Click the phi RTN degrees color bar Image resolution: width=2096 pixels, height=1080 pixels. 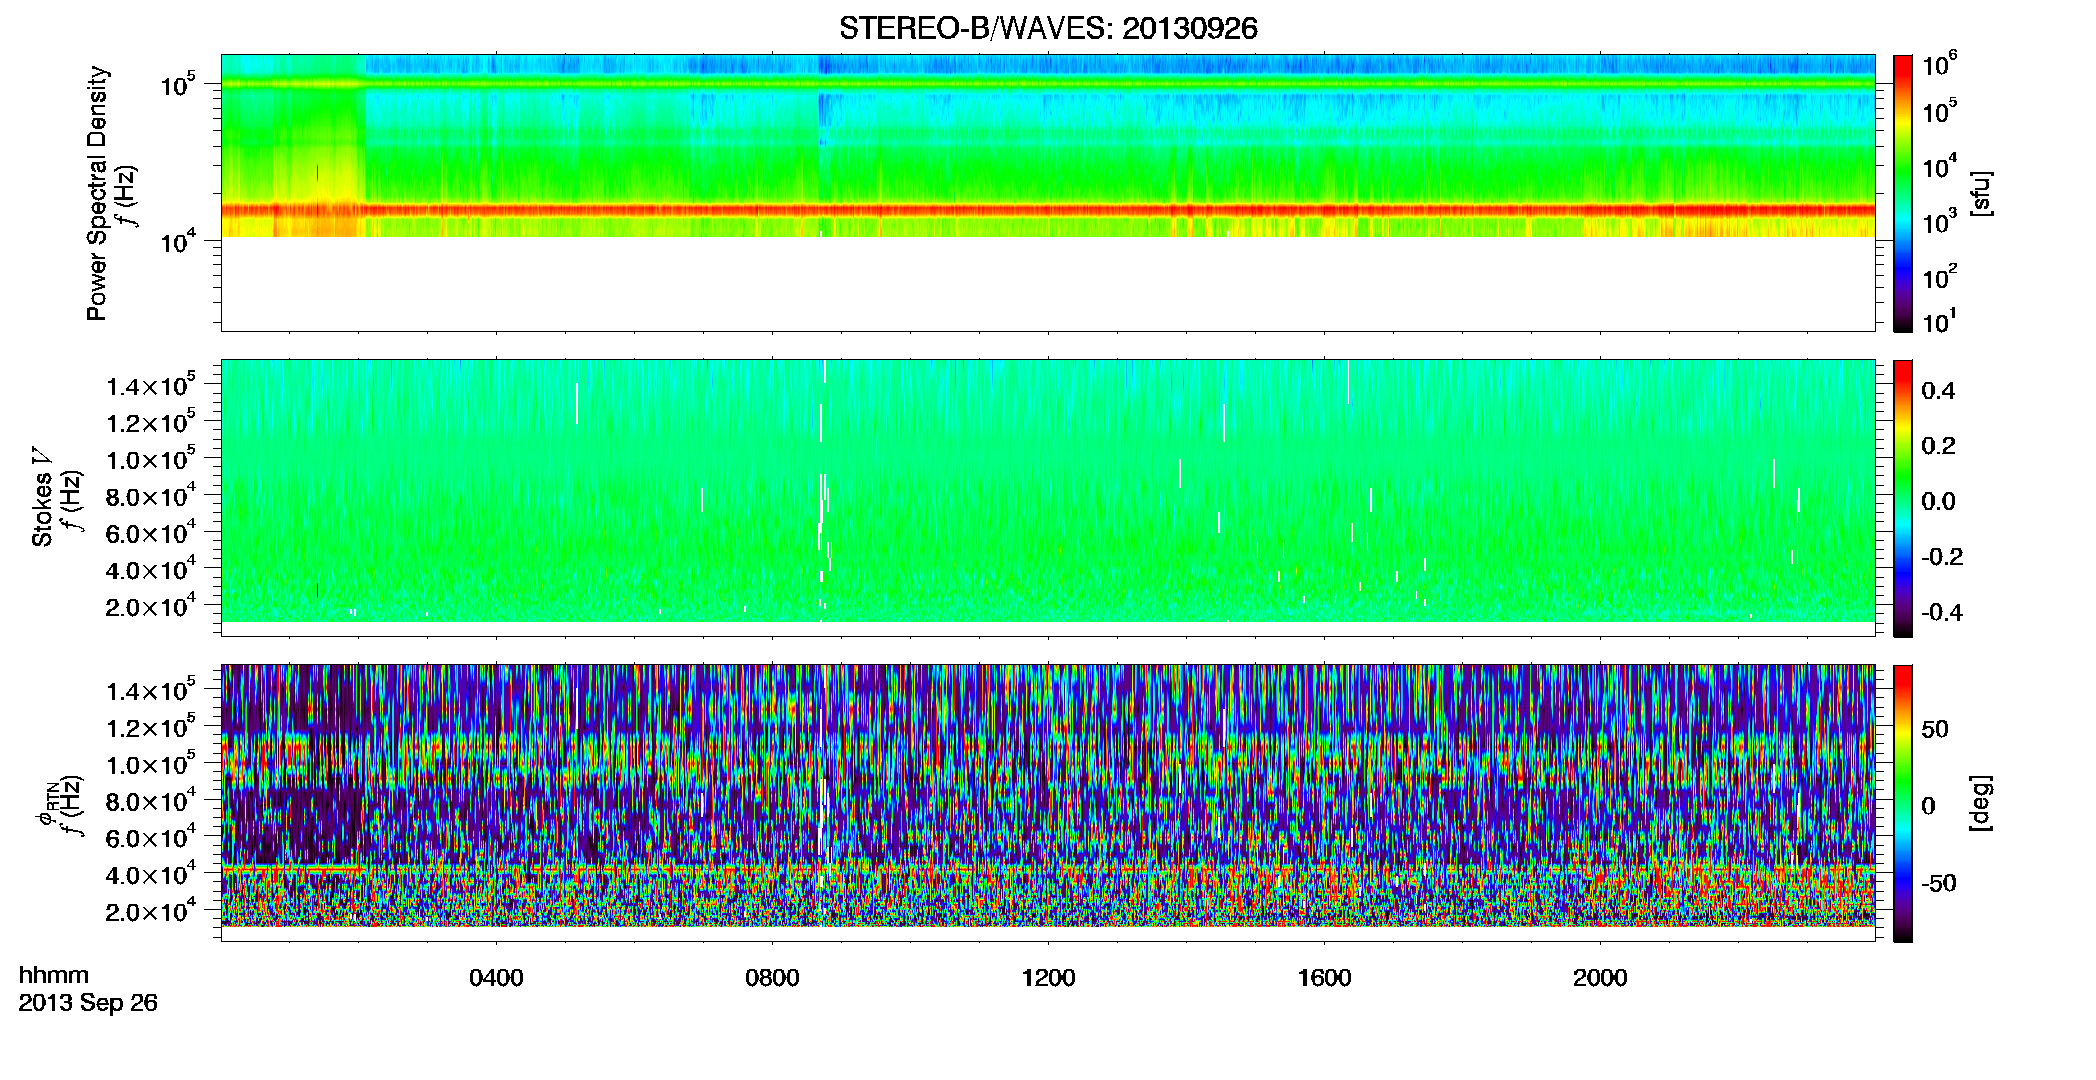point(1903,803)
